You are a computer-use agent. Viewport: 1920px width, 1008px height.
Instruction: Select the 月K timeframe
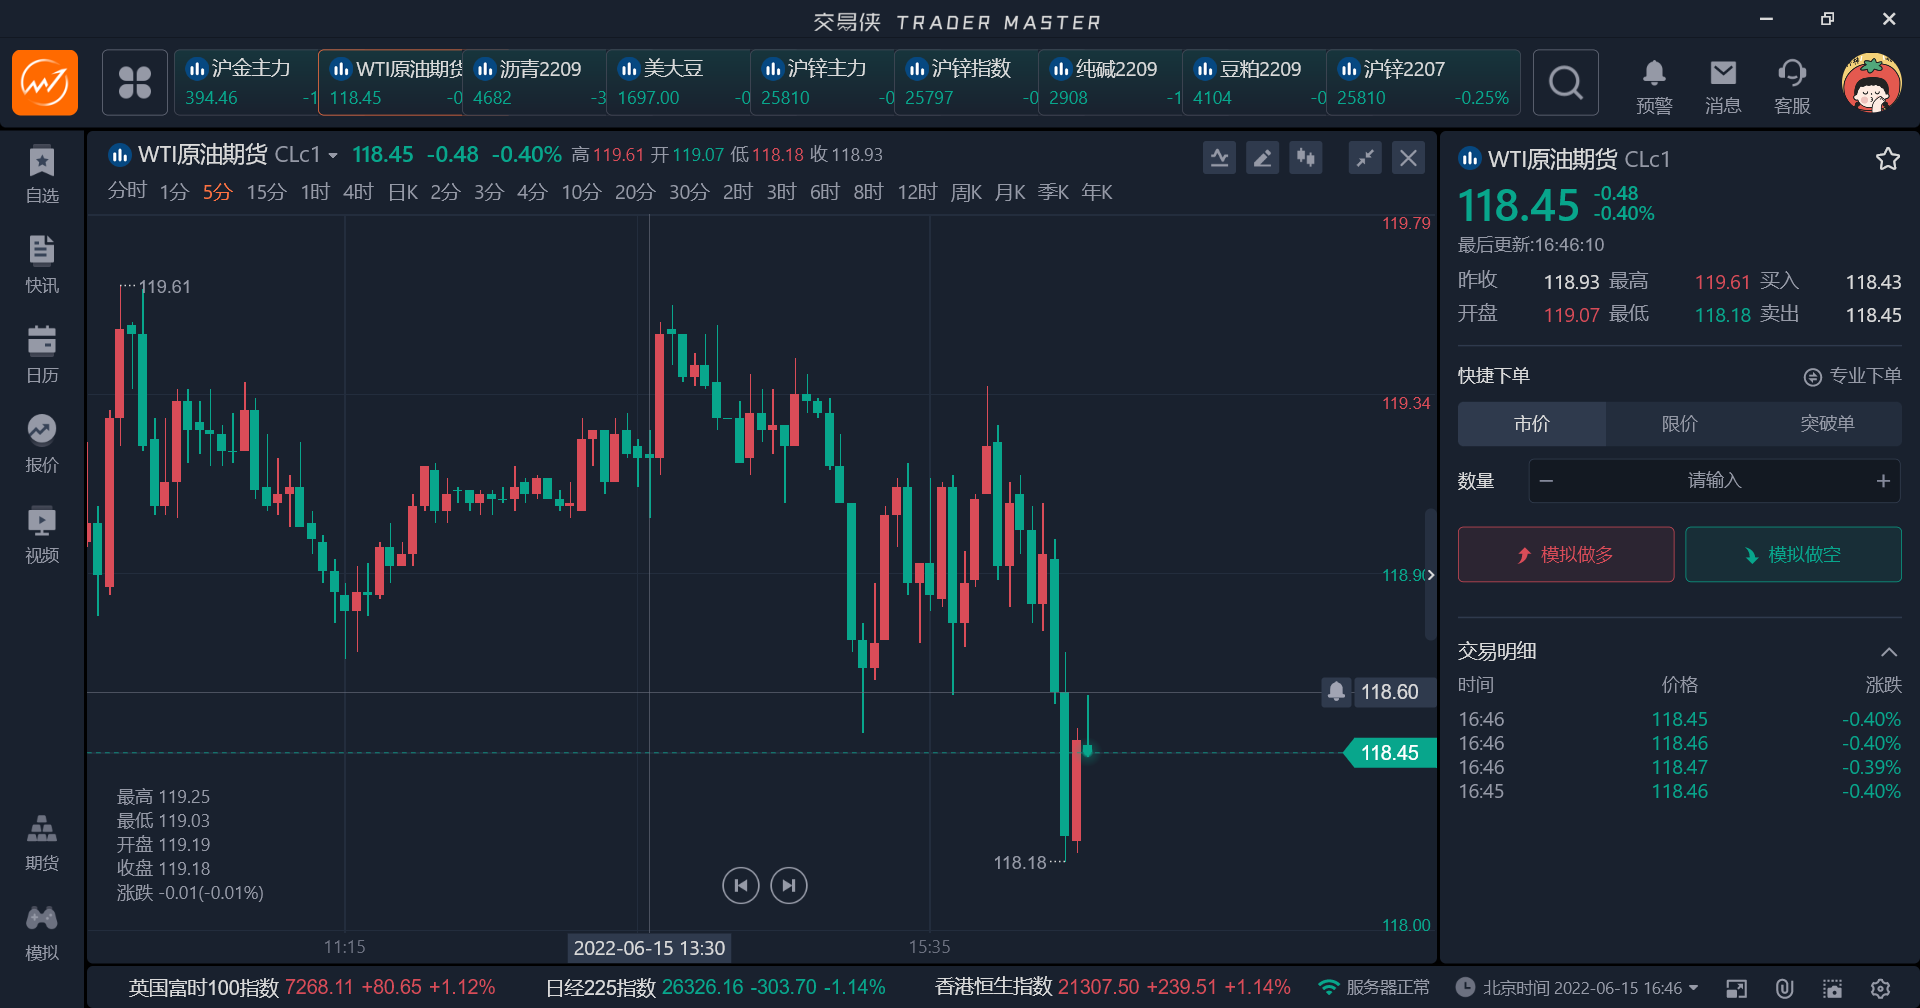tap(1010, 191)
